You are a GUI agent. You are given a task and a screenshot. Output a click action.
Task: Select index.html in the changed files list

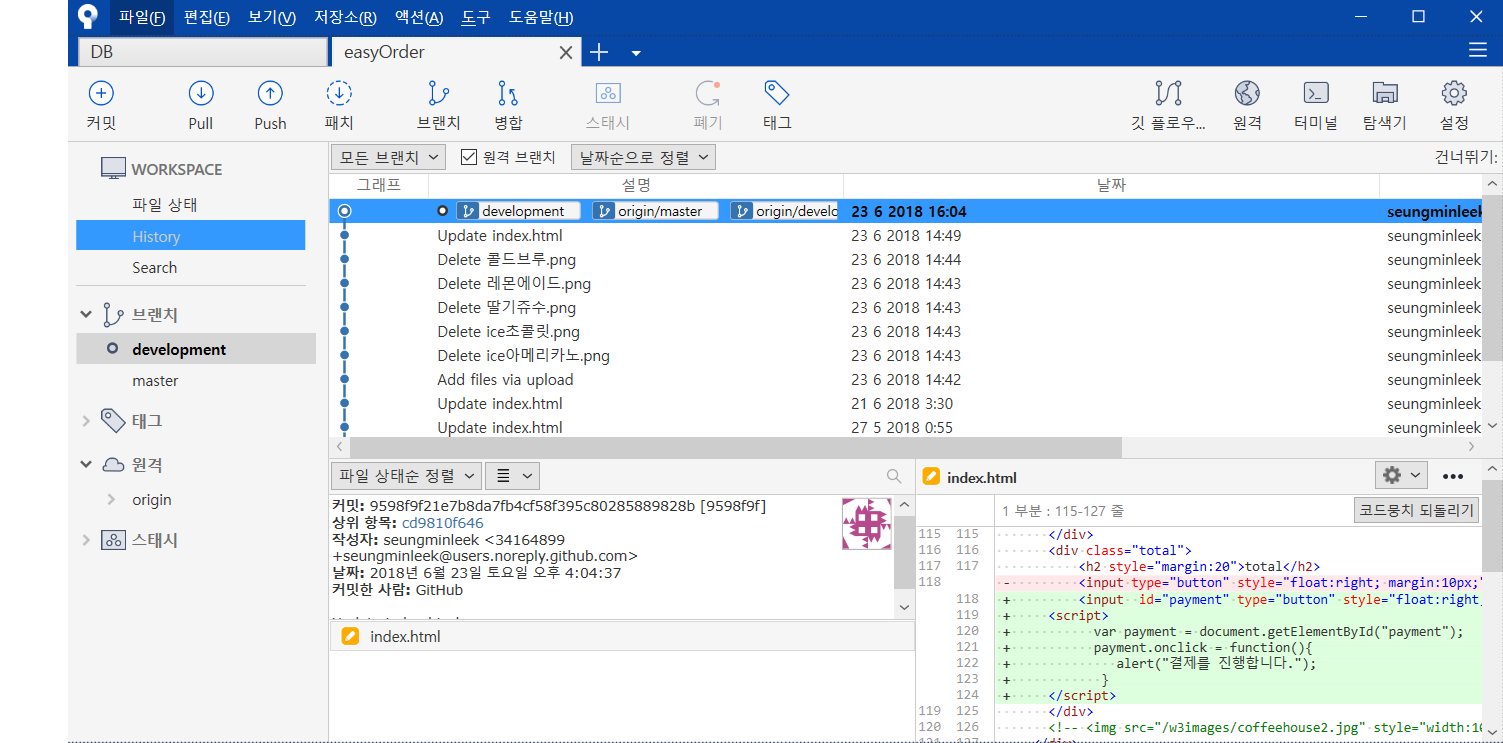click(621, 637)
